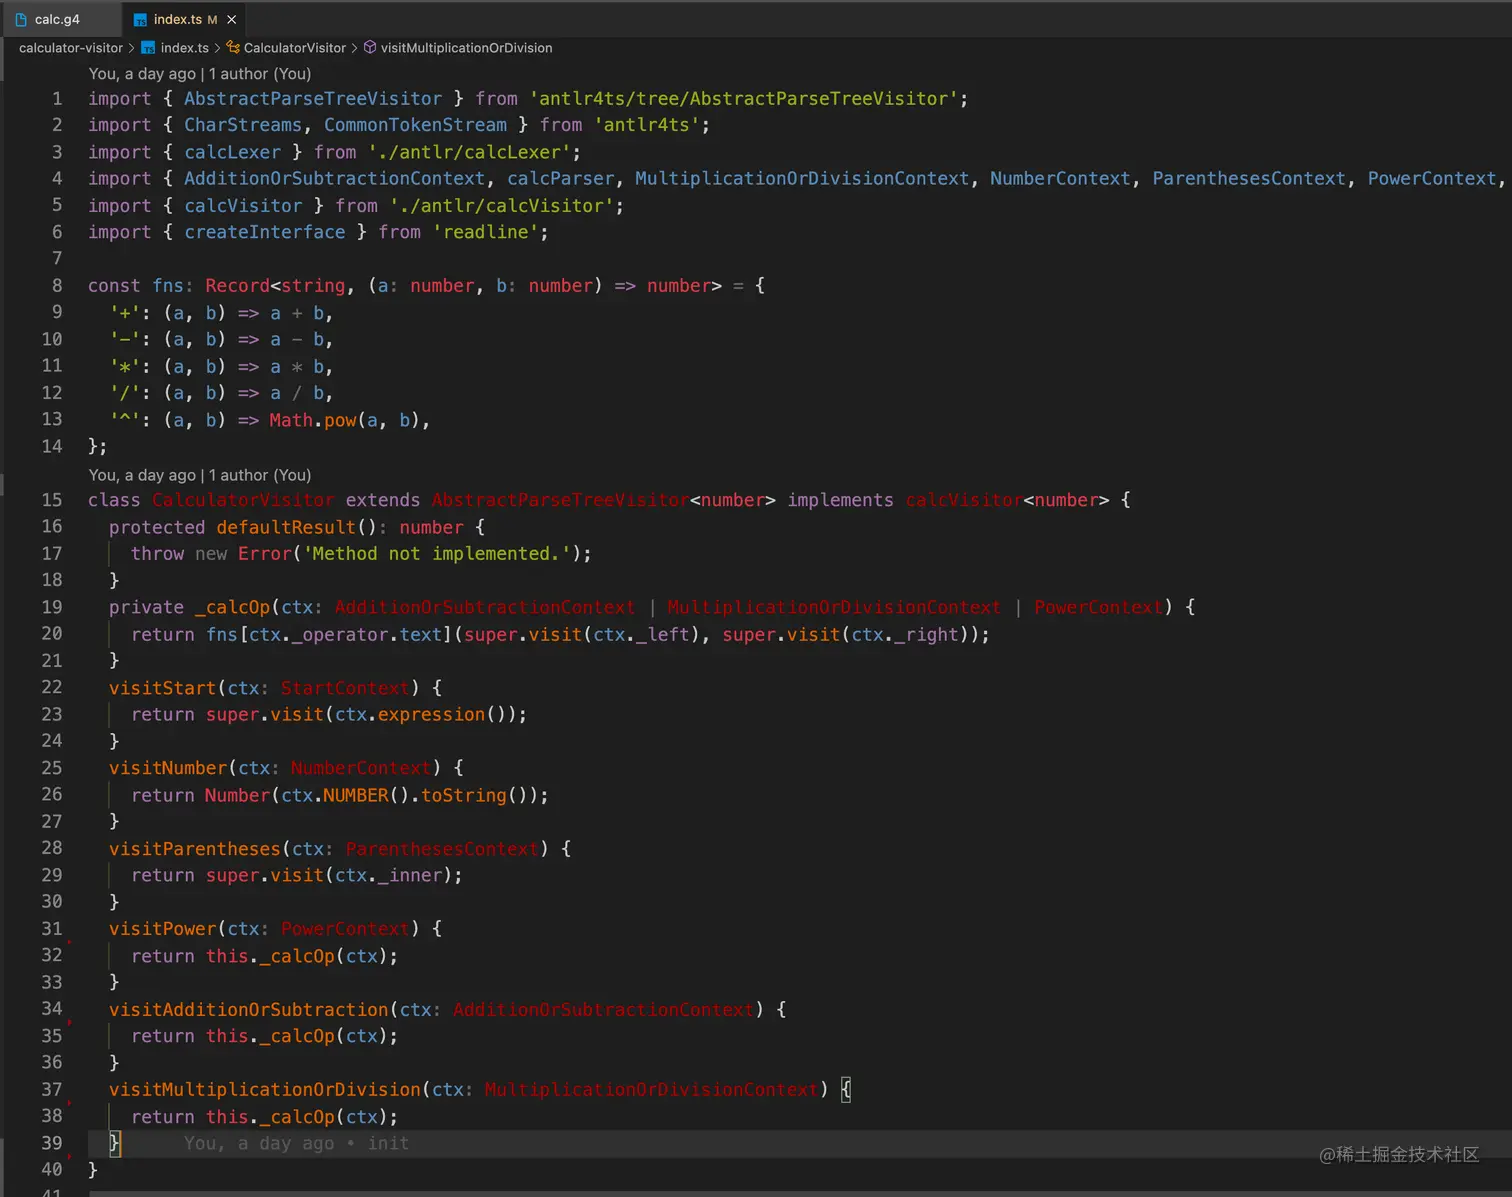This screenshot has width=1512, height=1197.
Task: Open index.ts breadcrumb item
Action: point(184,48)
